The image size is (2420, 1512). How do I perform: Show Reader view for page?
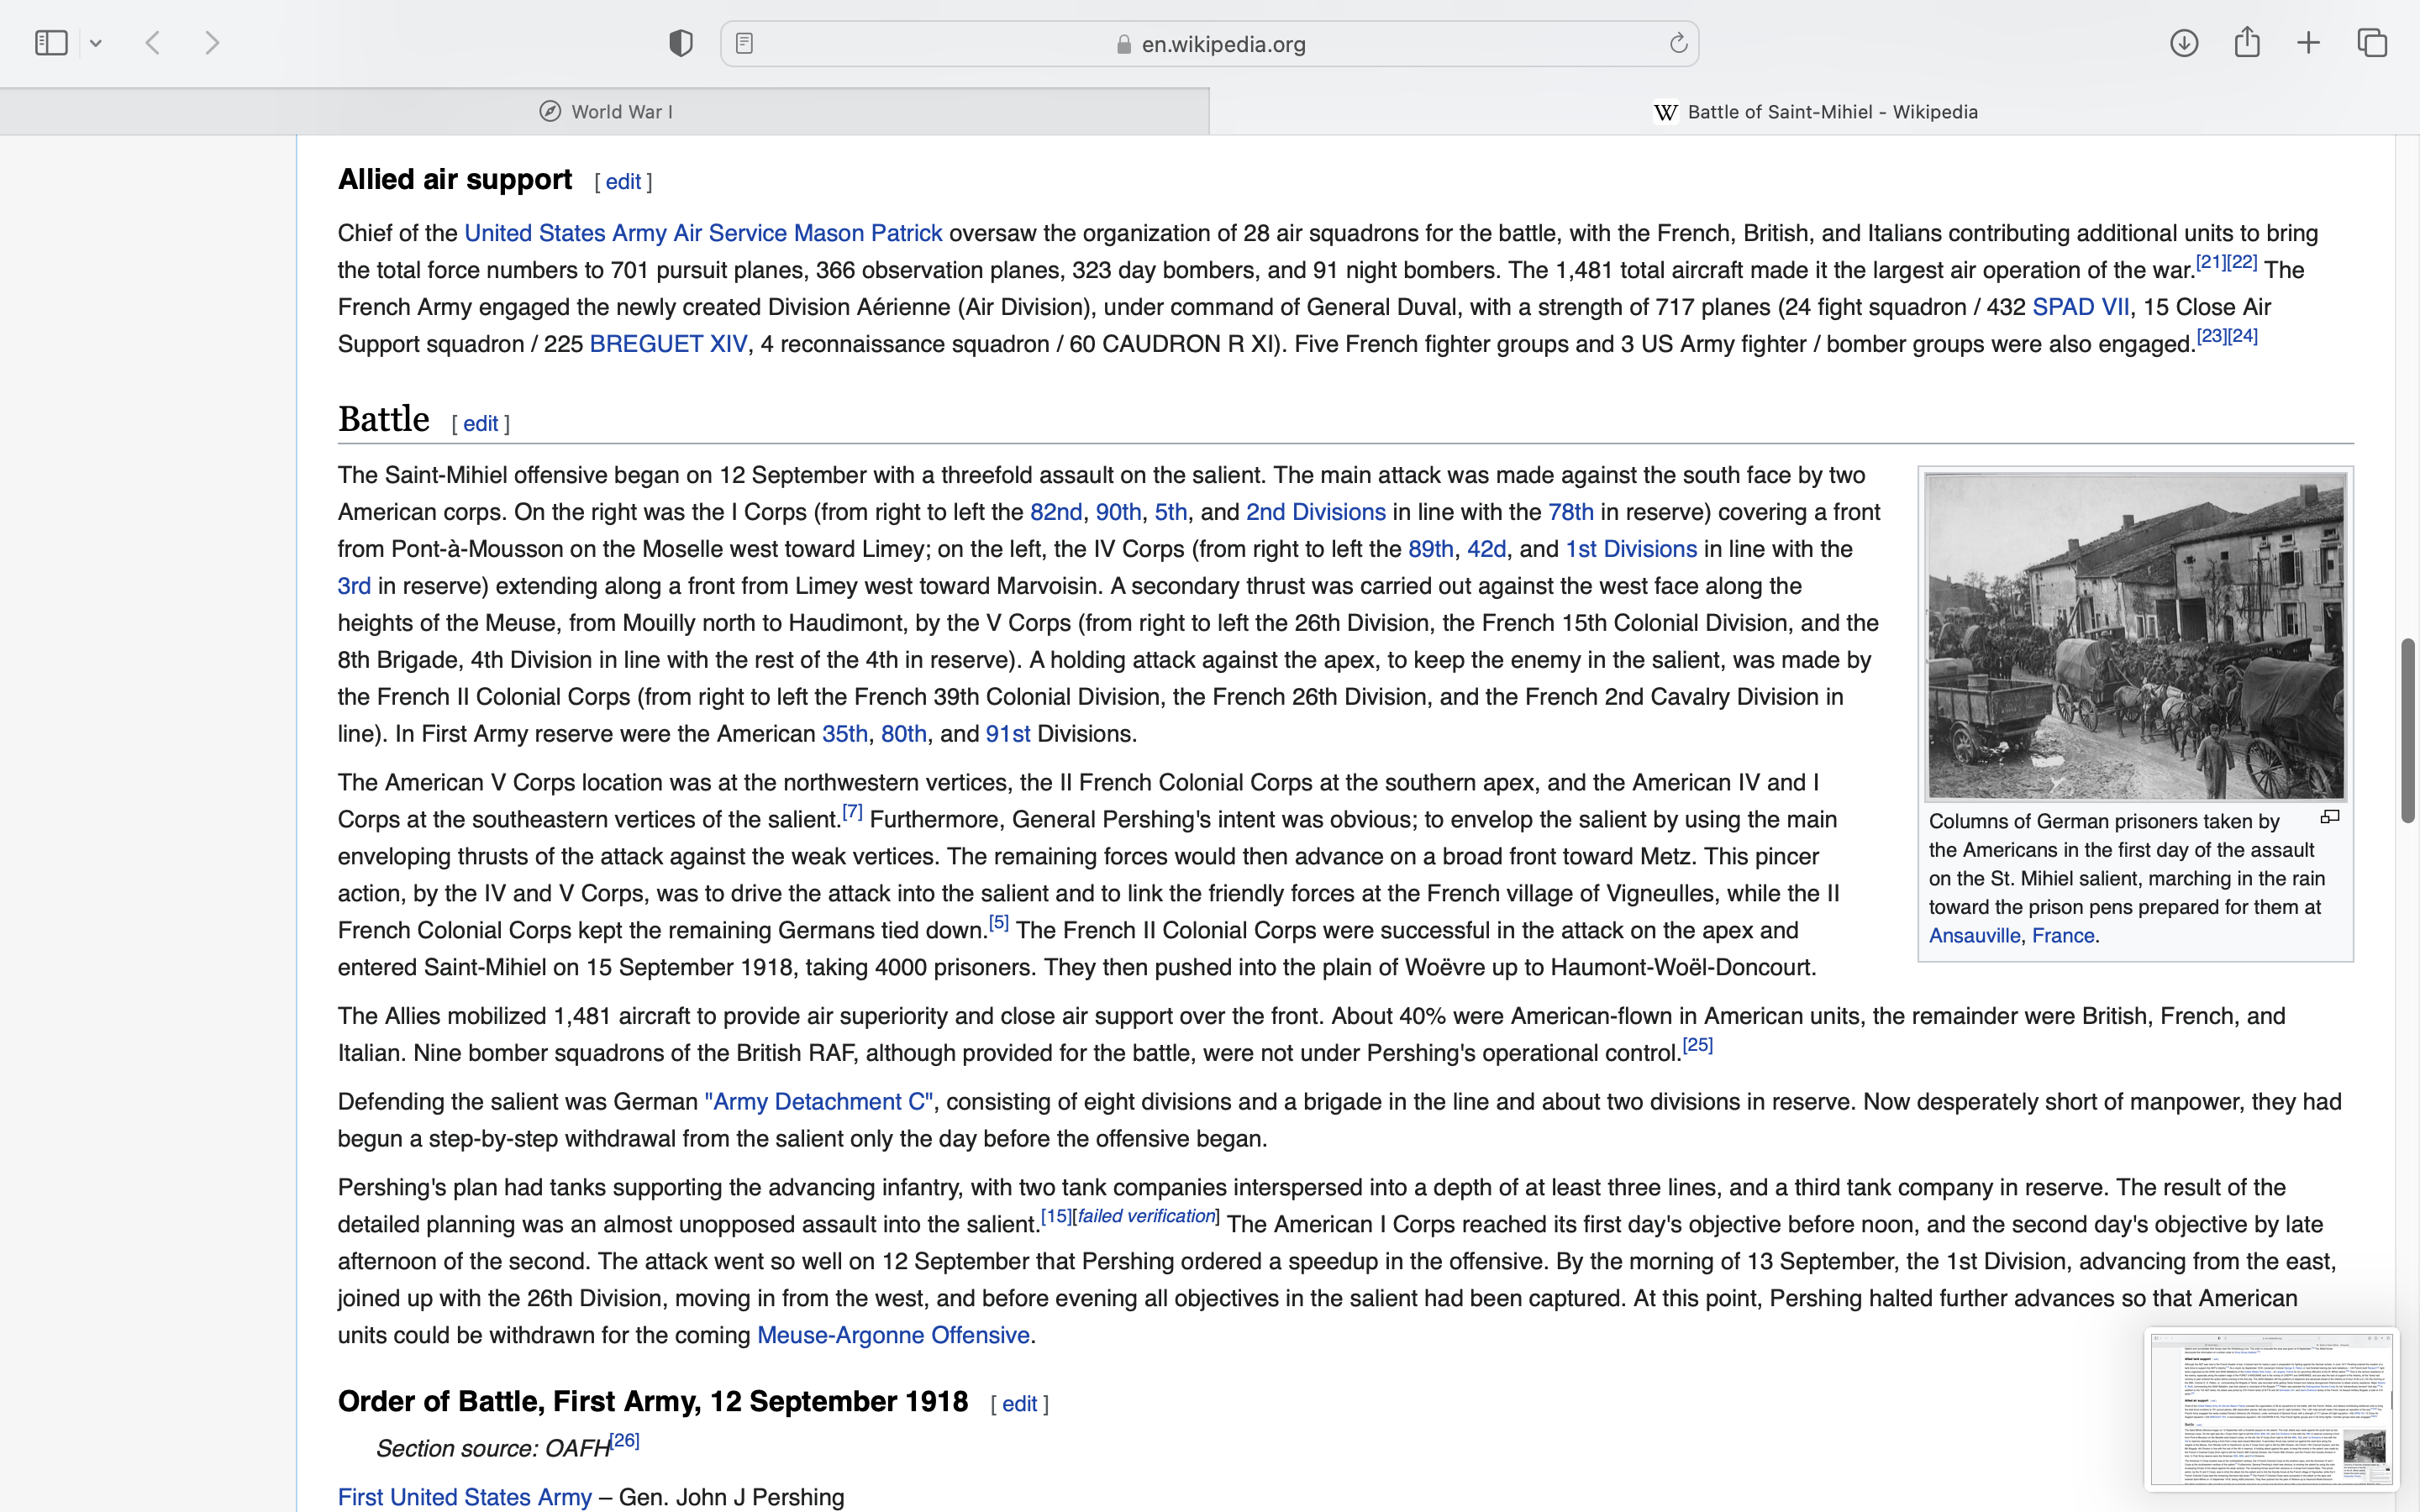tap(744, 43)
